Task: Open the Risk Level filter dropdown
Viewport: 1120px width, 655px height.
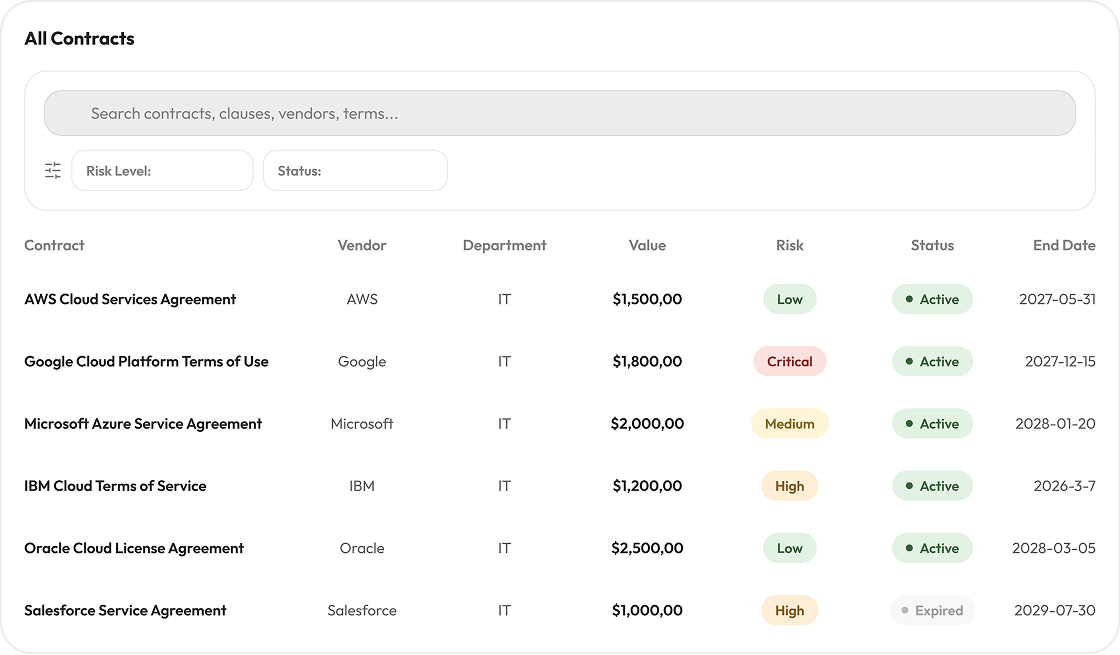Action: pos(162,171)
